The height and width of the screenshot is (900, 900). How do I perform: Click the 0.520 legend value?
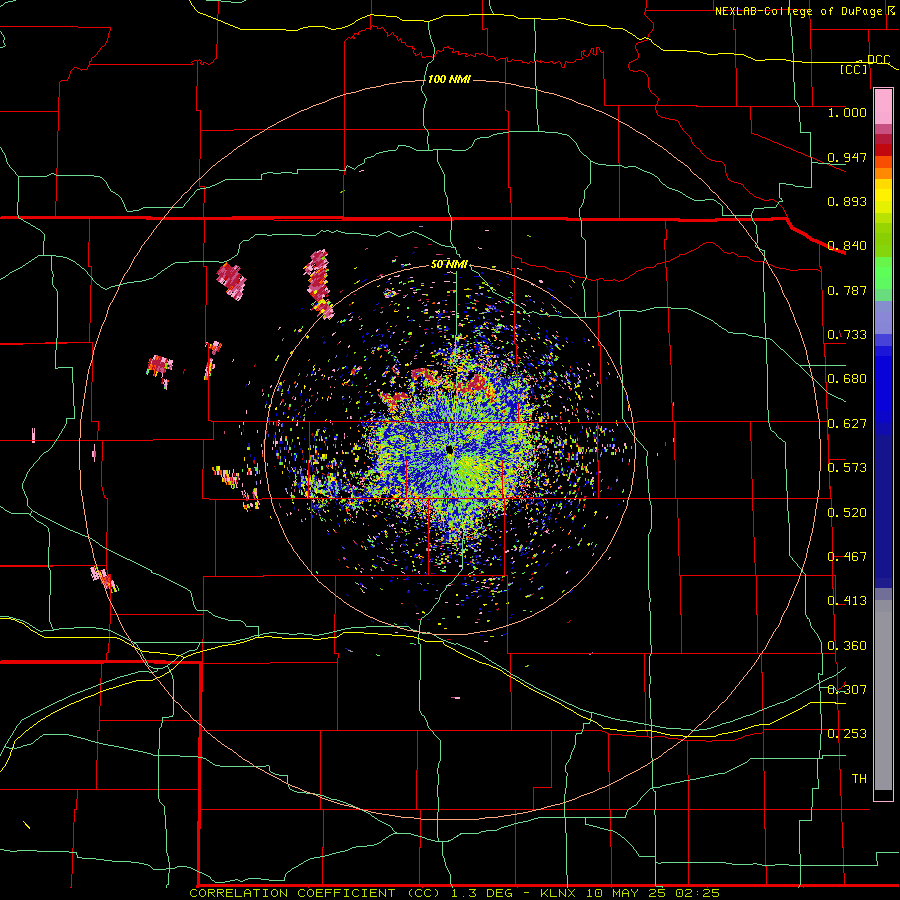pyautogui.click(x=847, y=513)
